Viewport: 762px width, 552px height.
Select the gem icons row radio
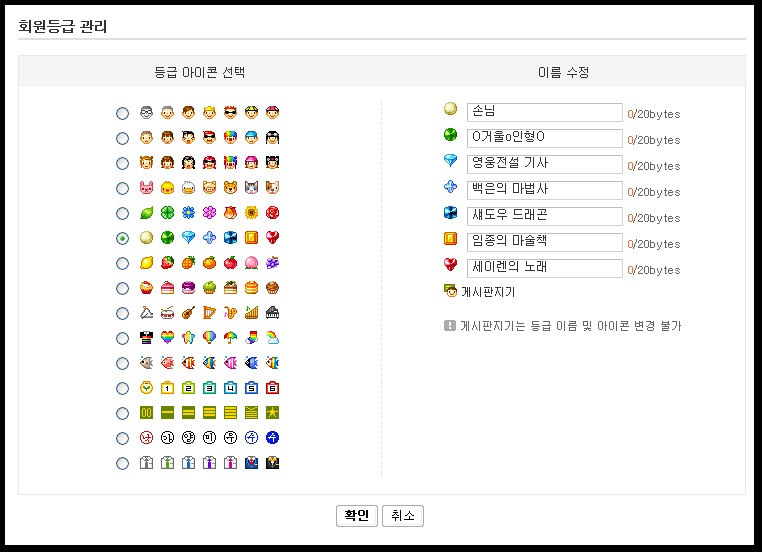pyautogui.click(x=122, y=238)
